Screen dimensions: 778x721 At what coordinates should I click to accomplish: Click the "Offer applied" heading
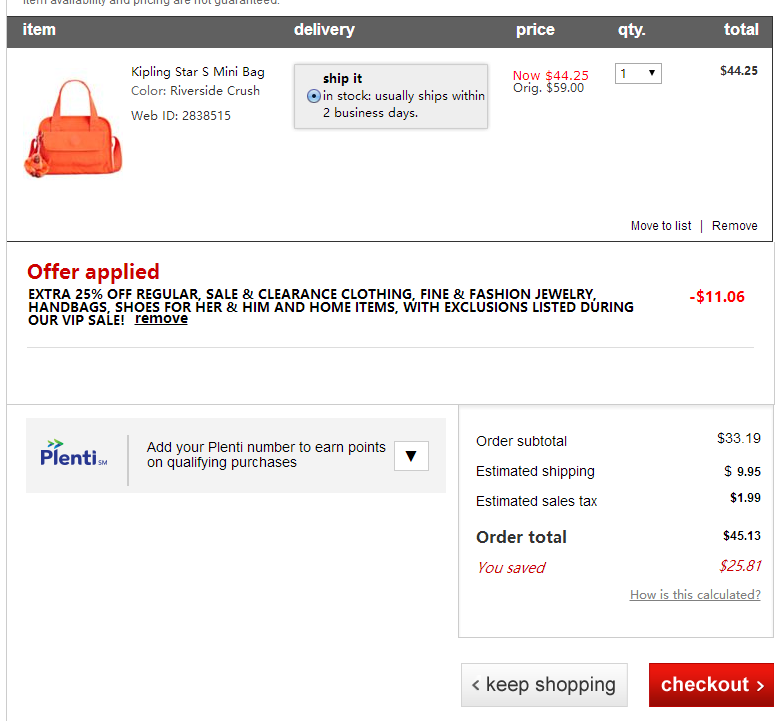pyautogui.click(x=93, y=272)
